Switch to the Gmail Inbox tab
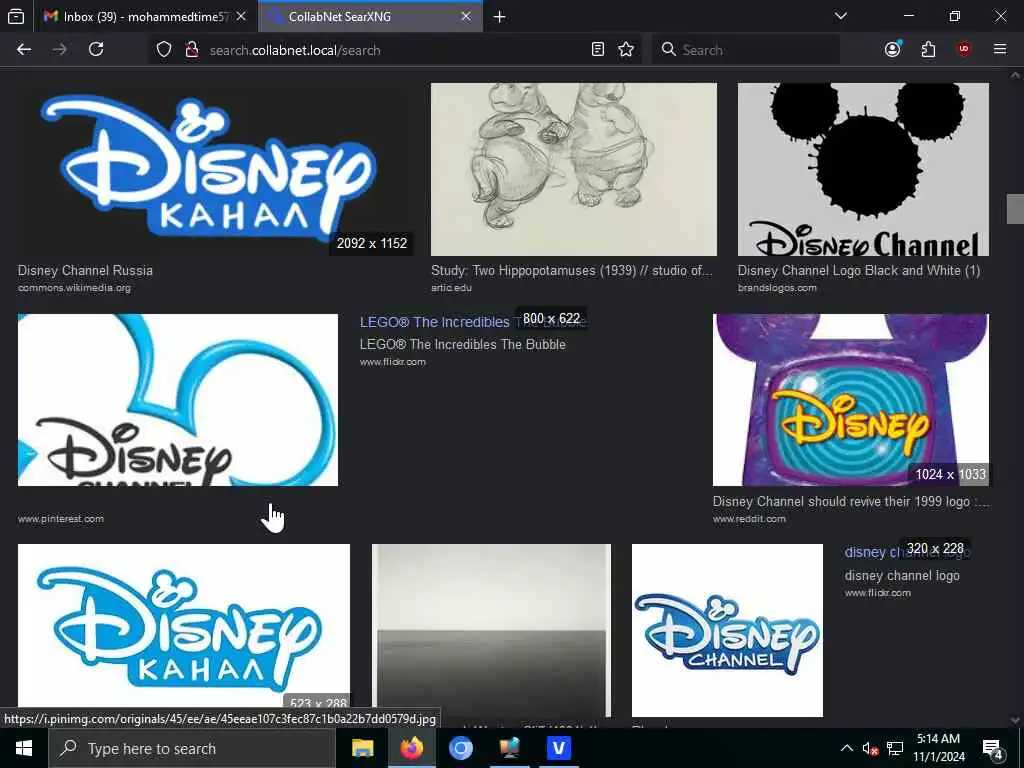The height and width of the screenshot is (768, 1024). [146, 17]
